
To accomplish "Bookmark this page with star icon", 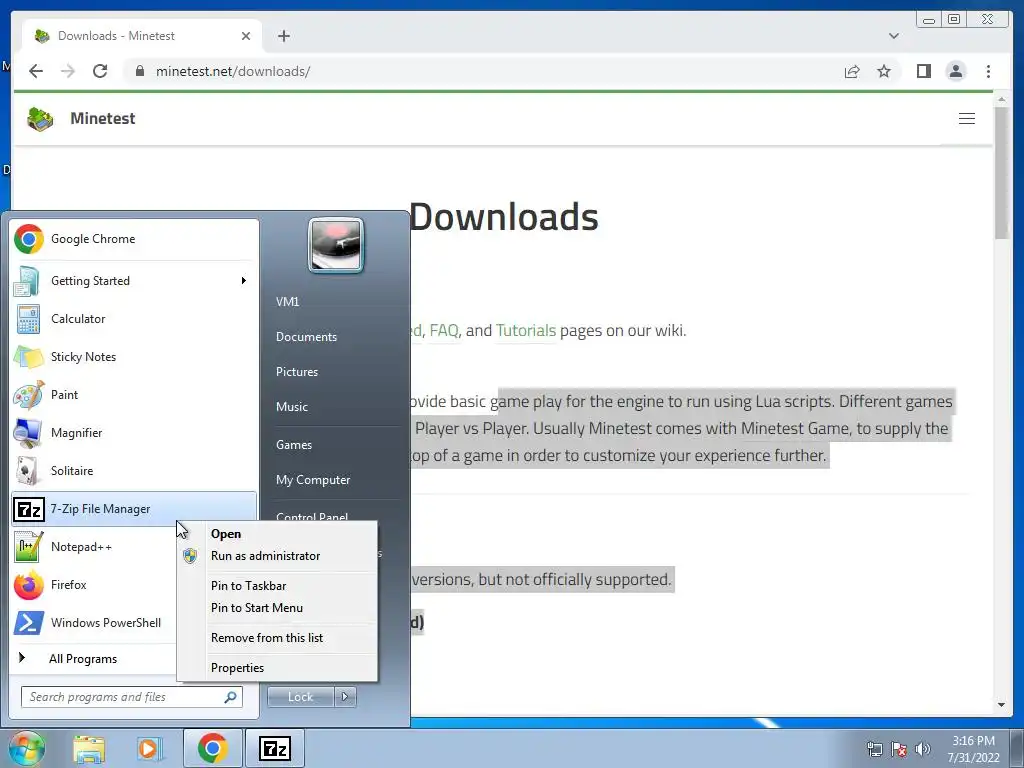I will (x=884, y=71).
